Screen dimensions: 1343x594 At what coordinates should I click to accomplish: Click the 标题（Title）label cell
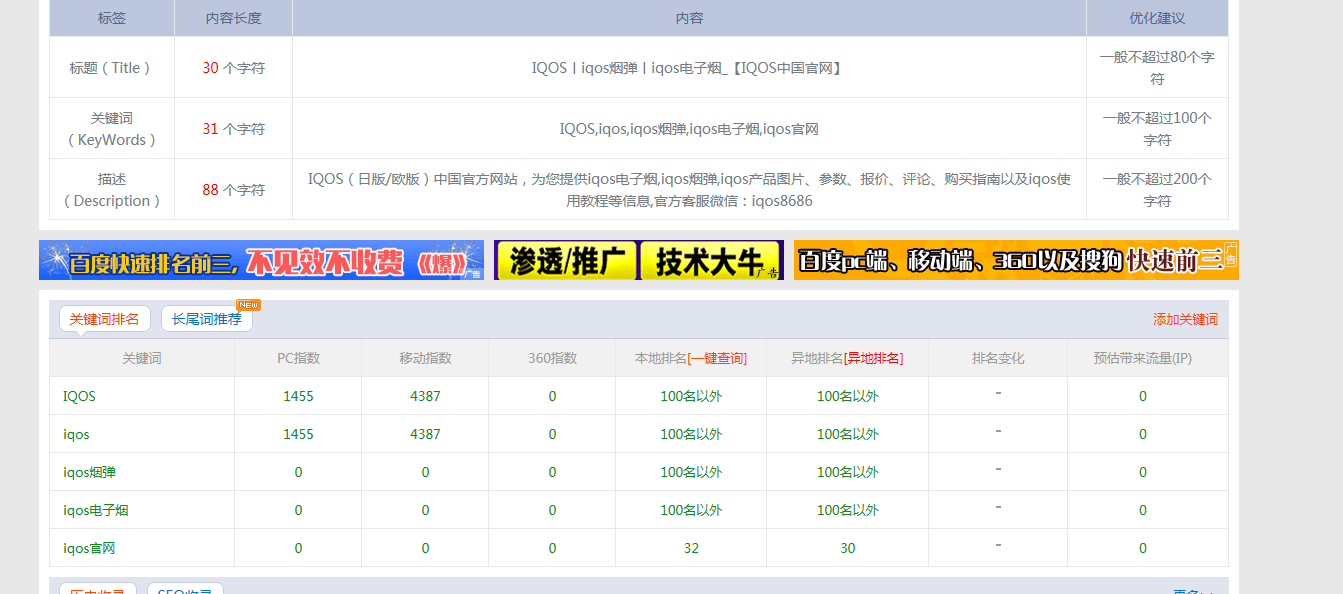[x=112, y=68]
